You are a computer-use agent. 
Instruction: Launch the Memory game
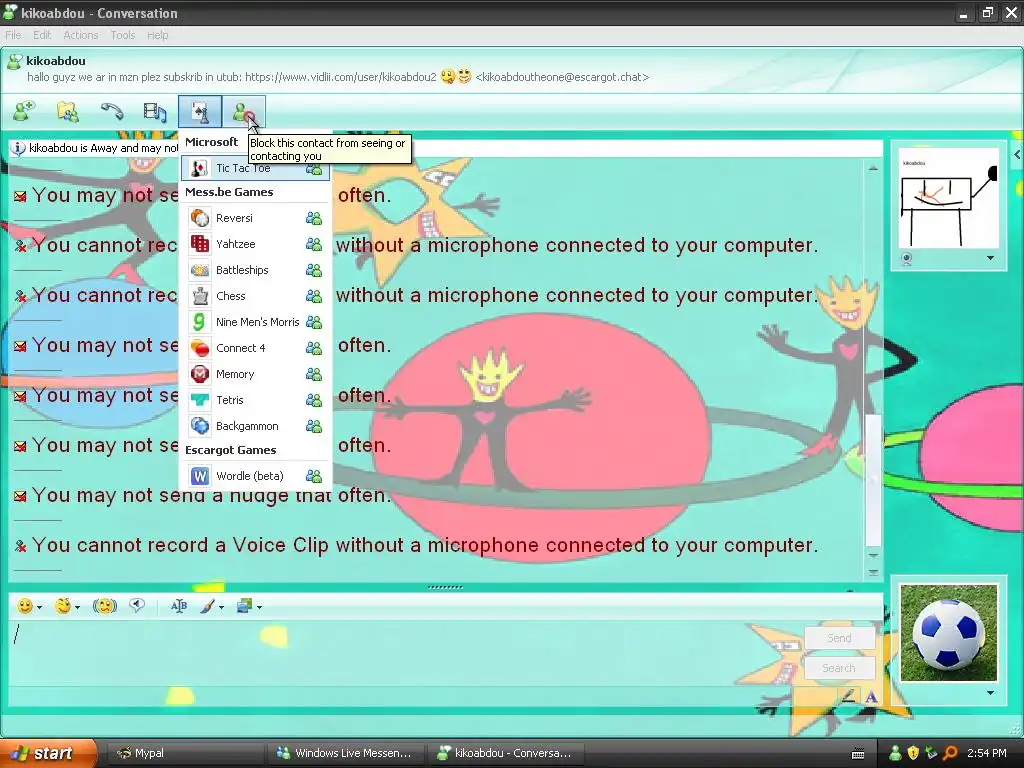point(255,374)
